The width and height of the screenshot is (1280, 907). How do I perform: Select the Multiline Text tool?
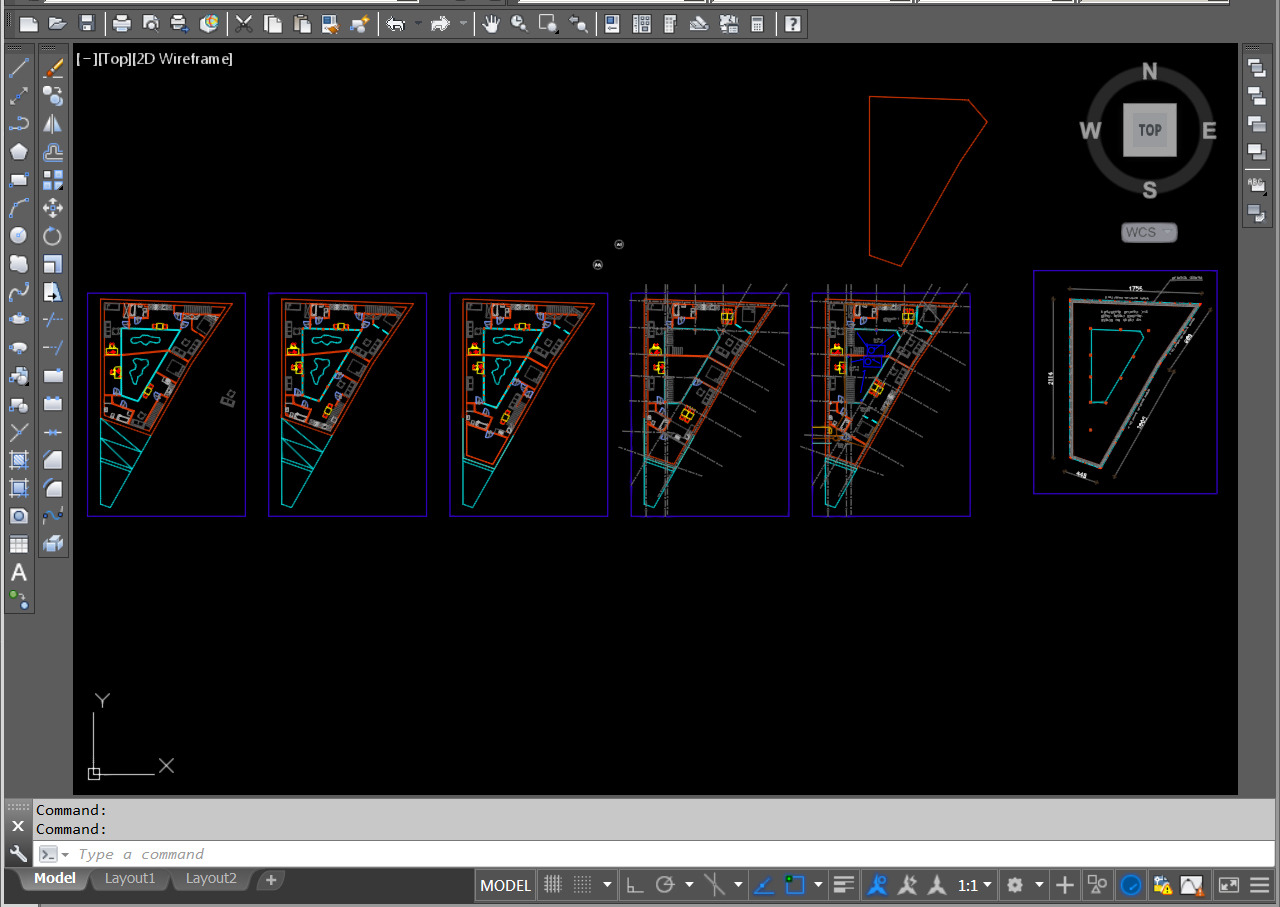[x=19, y=573]
